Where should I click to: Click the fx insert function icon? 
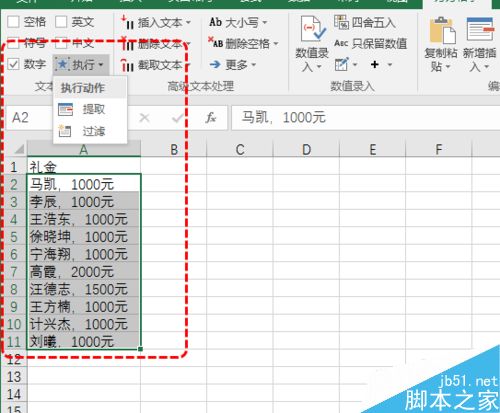[x=211, y=118]
